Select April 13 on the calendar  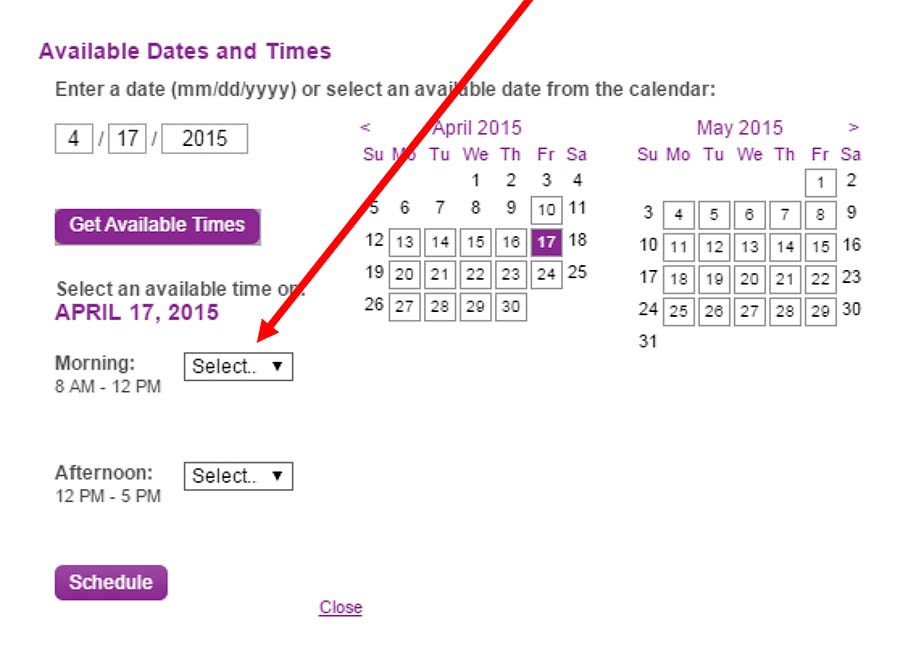pyautogui.click(x=405, y=242)
